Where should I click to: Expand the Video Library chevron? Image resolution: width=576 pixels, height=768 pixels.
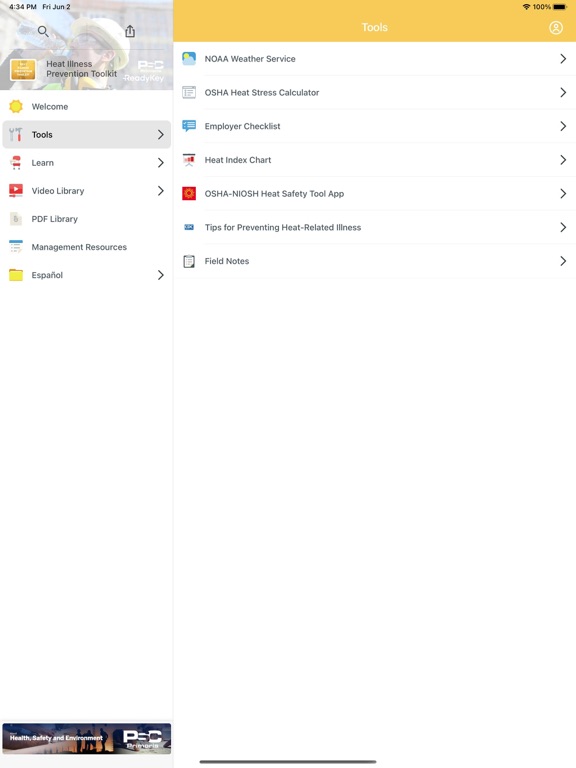161,191
